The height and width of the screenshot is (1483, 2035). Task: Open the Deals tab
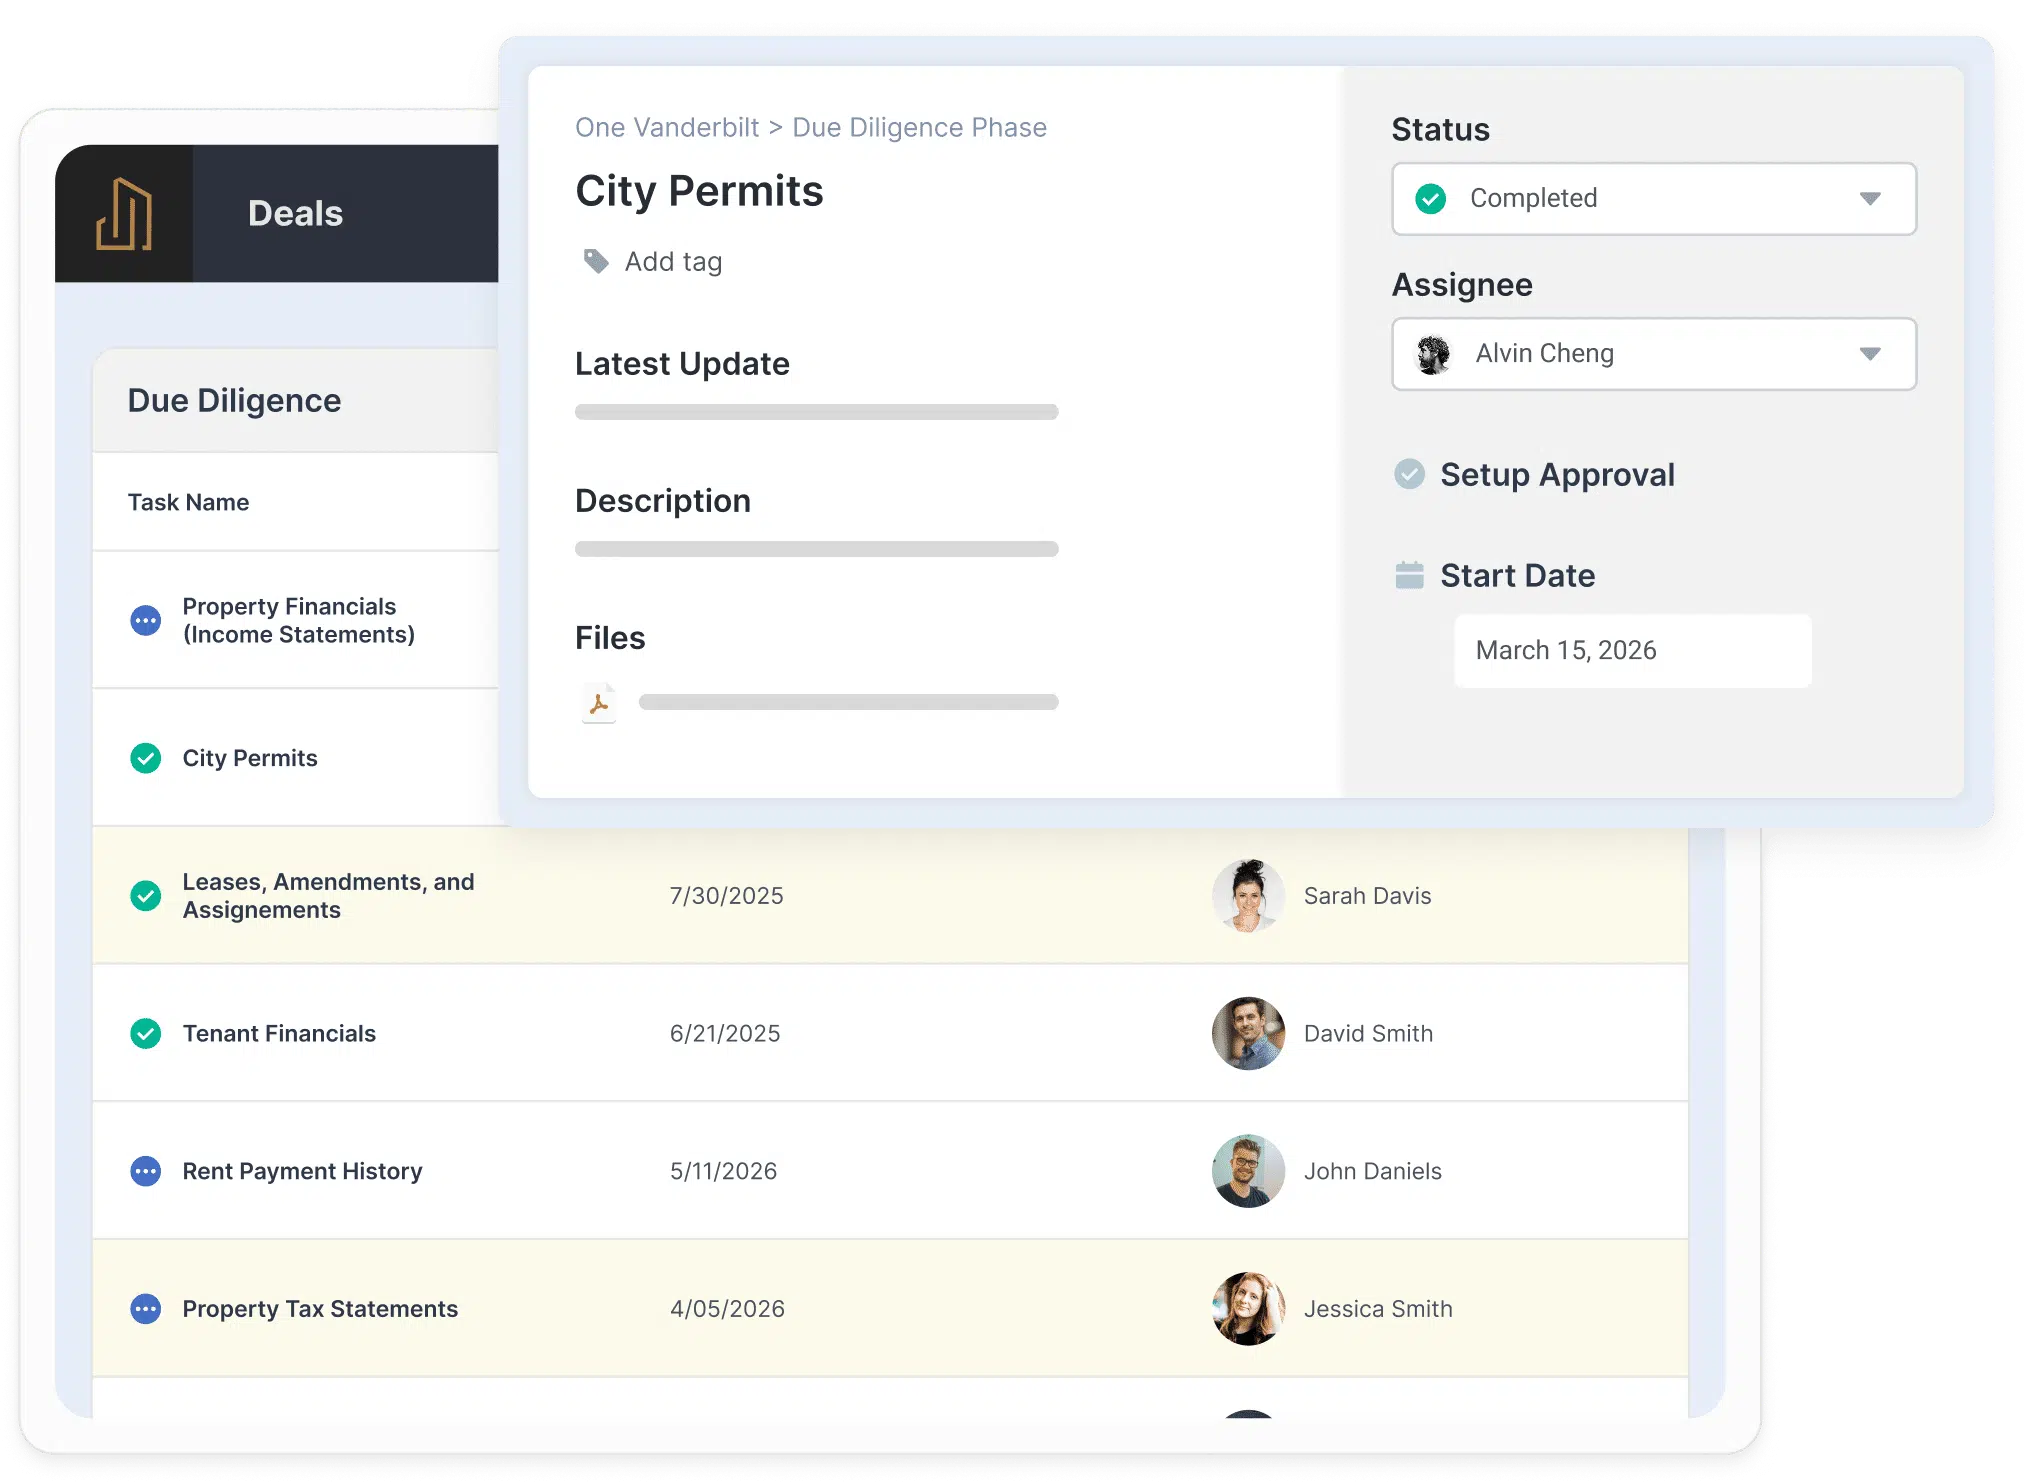point(295,214)
